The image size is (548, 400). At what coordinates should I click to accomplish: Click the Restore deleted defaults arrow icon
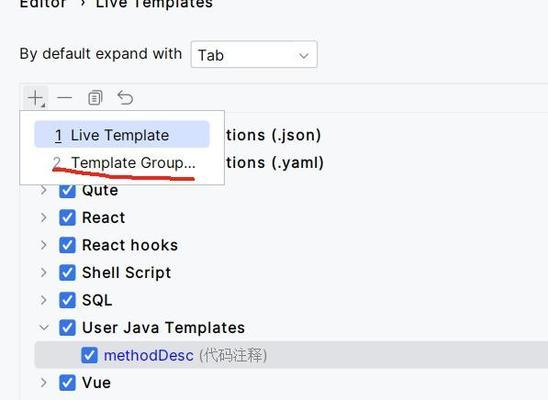(125, 98)
